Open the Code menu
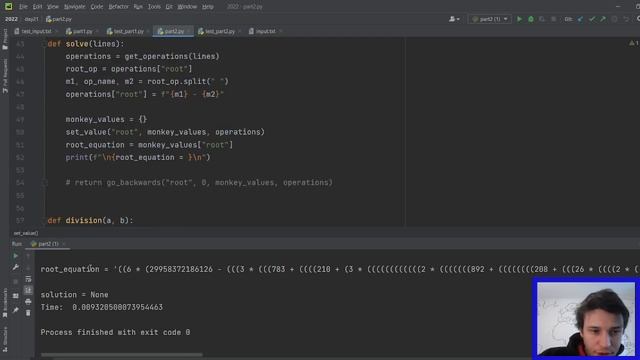The height and width of the screenshot is (360, 640). [97, 7]
